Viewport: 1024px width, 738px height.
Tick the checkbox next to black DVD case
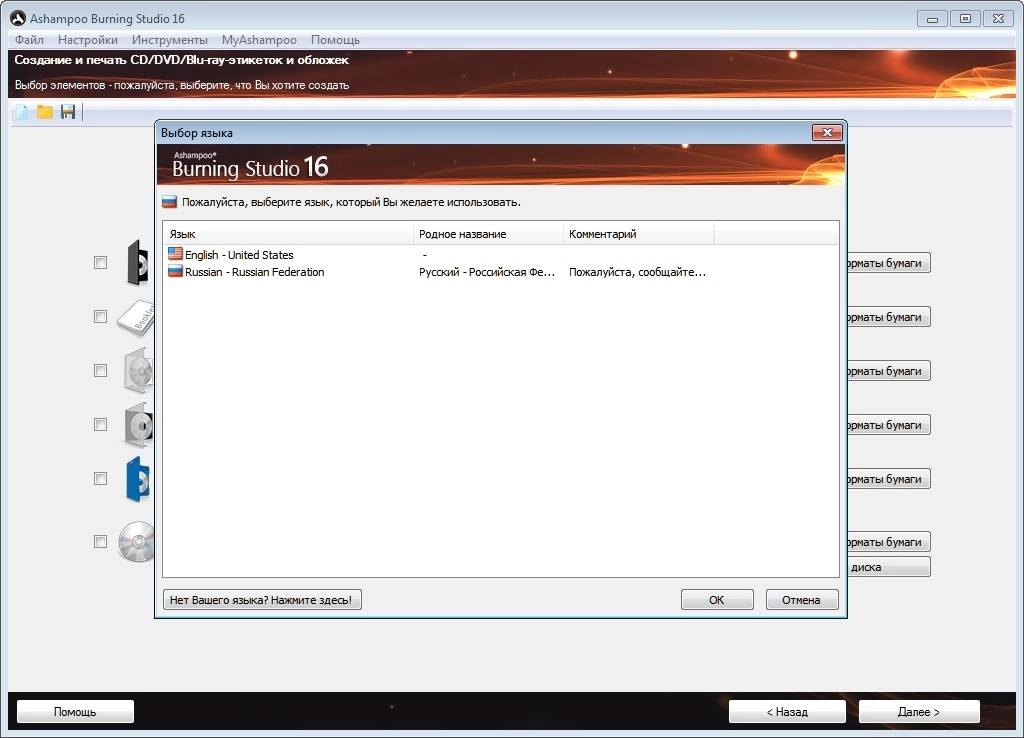pos(100,263)
